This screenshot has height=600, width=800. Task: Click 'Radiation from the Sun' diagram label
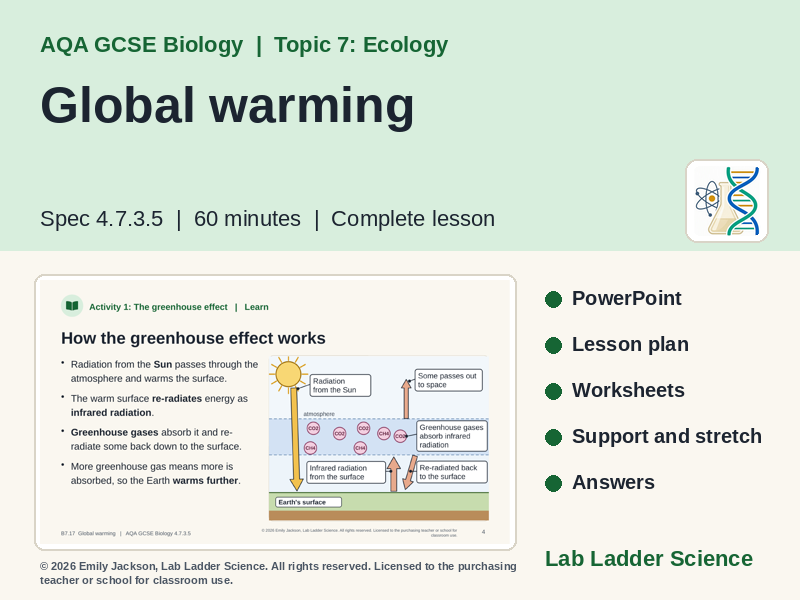coord(340,385)
